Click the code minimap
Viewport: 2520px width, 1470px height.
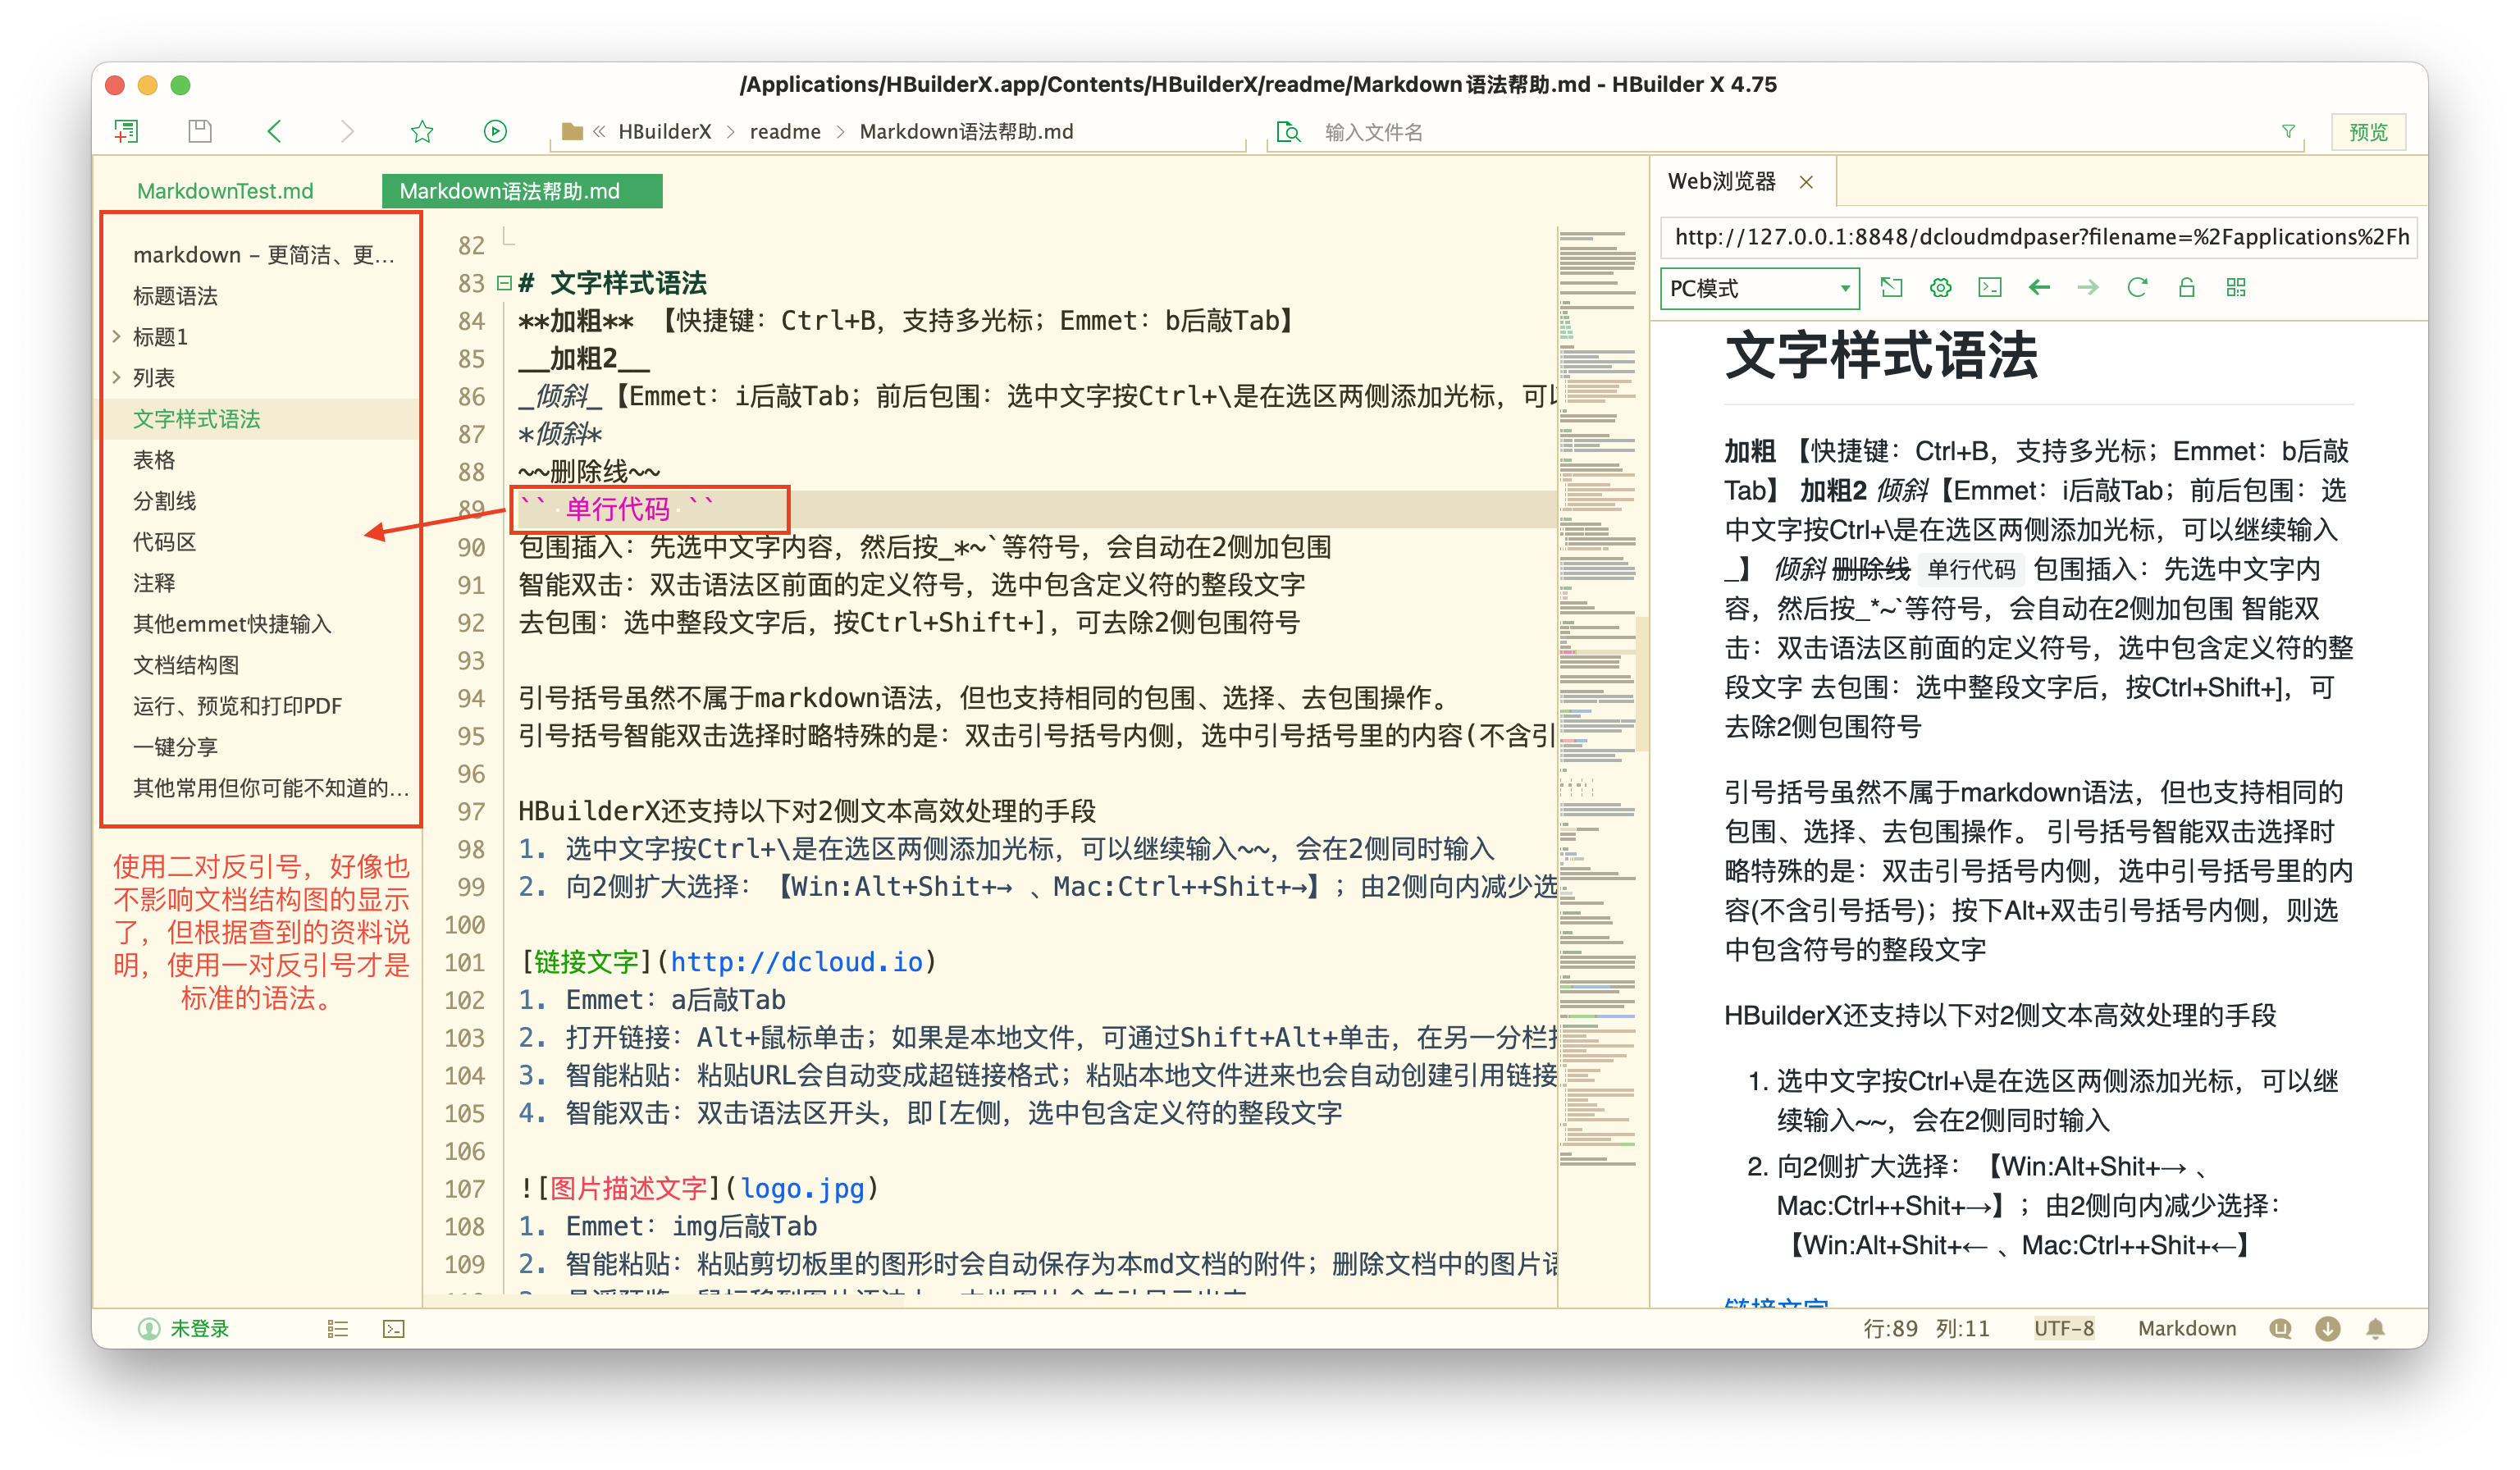(1597, 700)
